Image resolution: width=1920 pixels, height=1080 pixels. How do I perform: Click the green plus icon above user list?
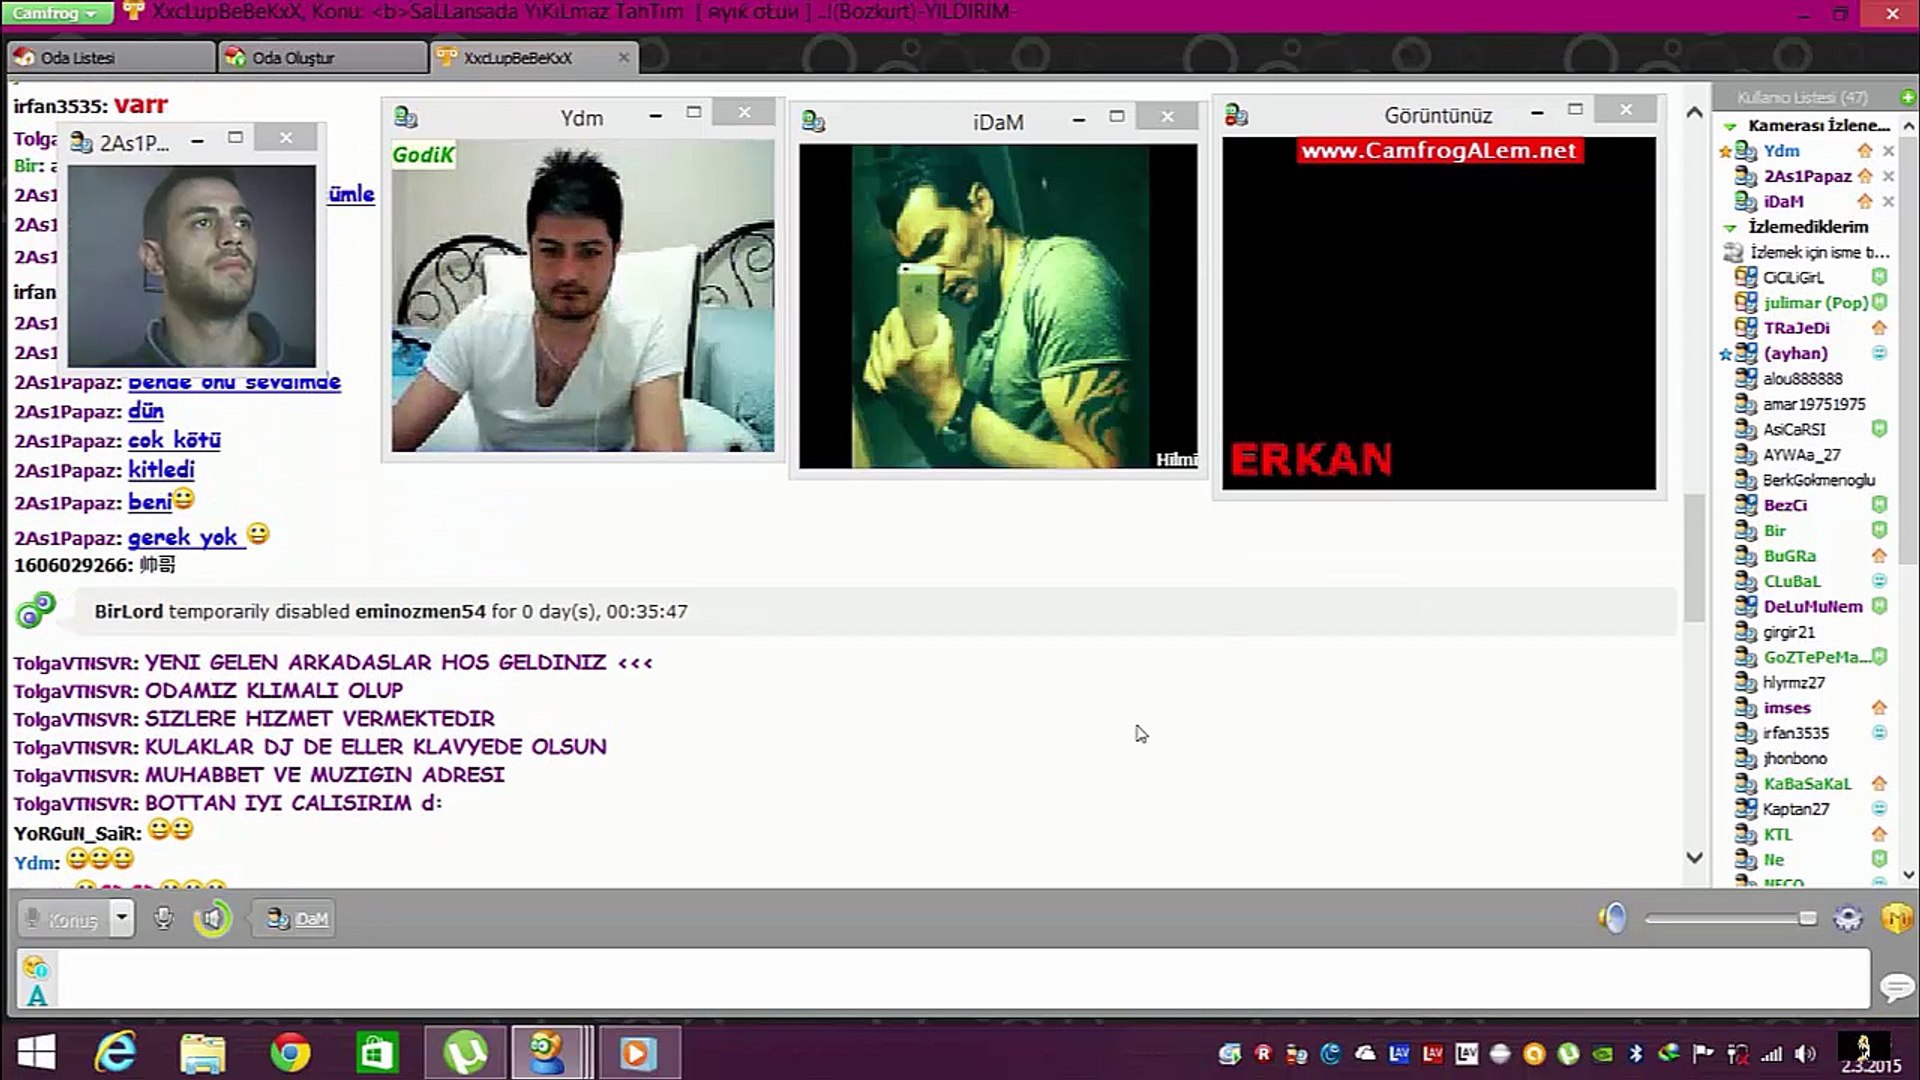pyautogui.click(x=1907, y=97)
